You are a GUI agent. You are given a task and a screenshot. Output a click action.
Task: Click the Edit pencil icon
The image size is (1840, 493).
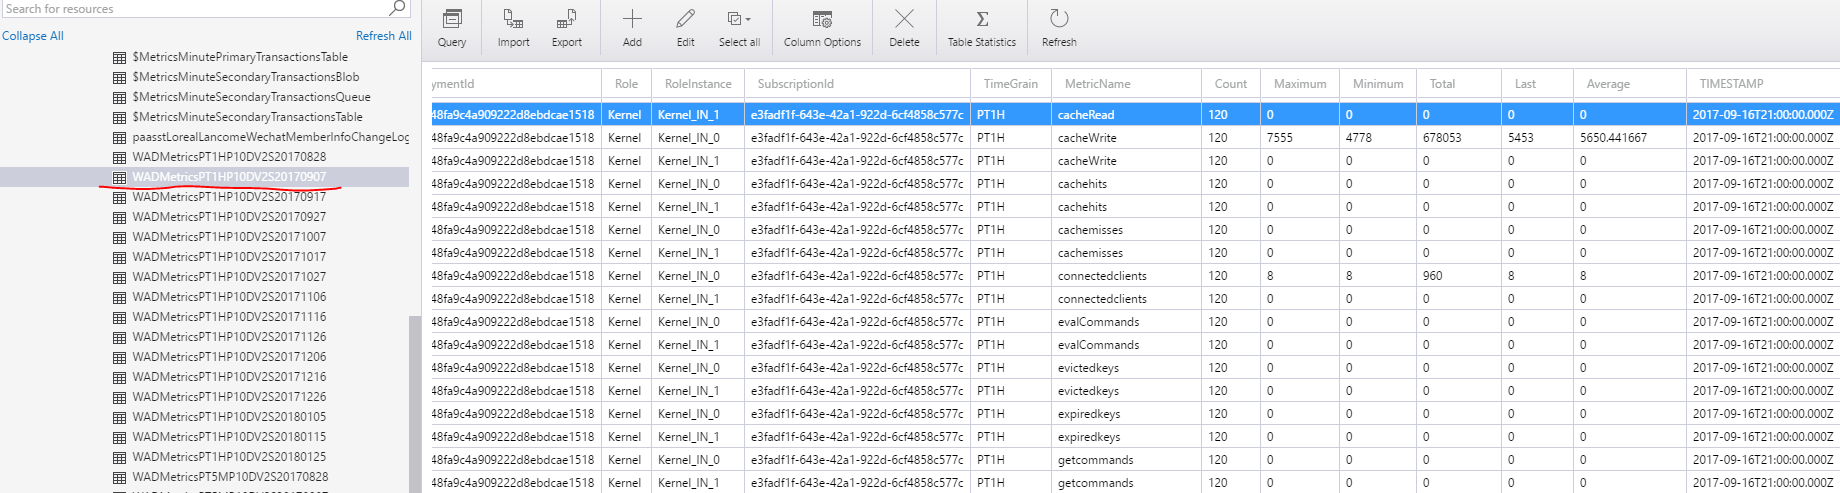coord(685,20)
